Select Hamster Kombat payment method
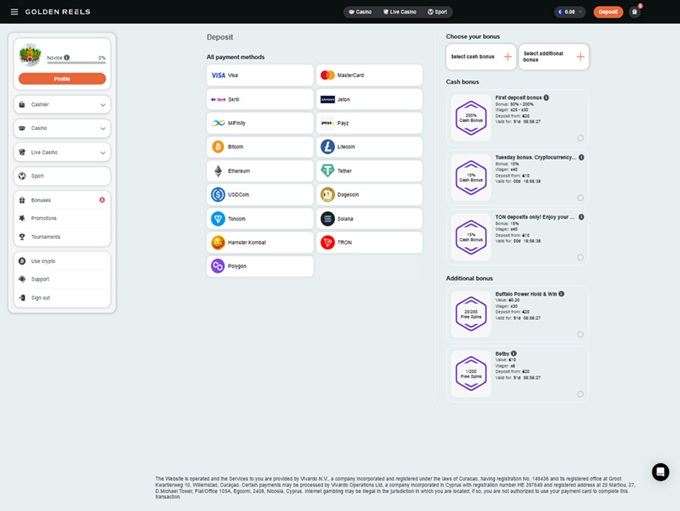 (260, 243)
